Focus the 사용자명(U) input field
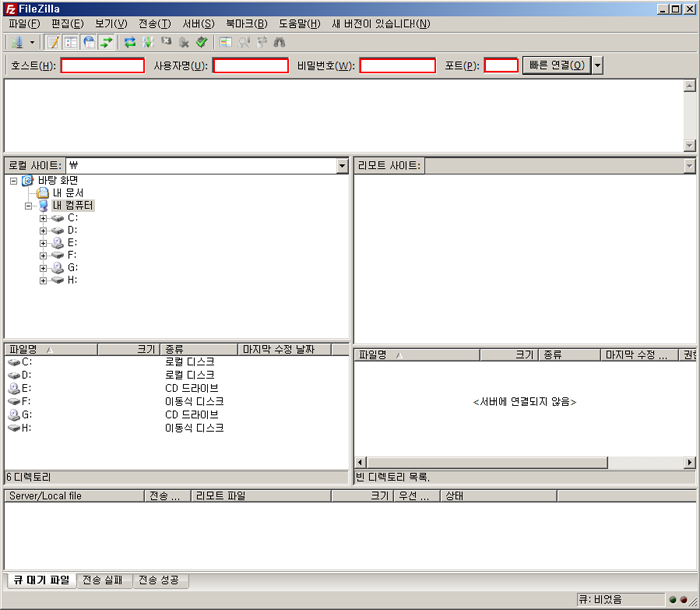The image size is (700, 610). pyautogui.click(x=251, y=66)
